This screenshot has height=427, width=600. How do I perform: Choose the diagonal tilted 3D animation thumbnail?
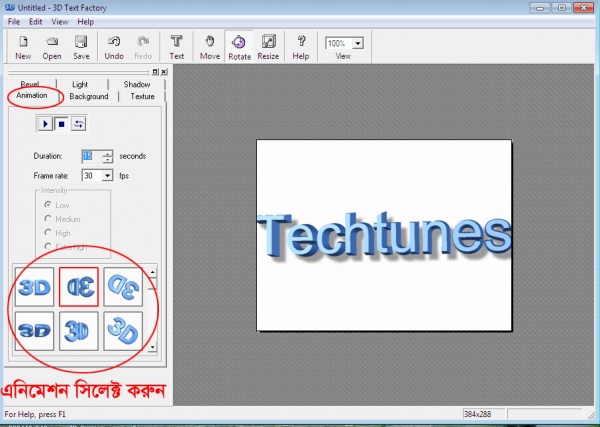(x=123, y=331)
